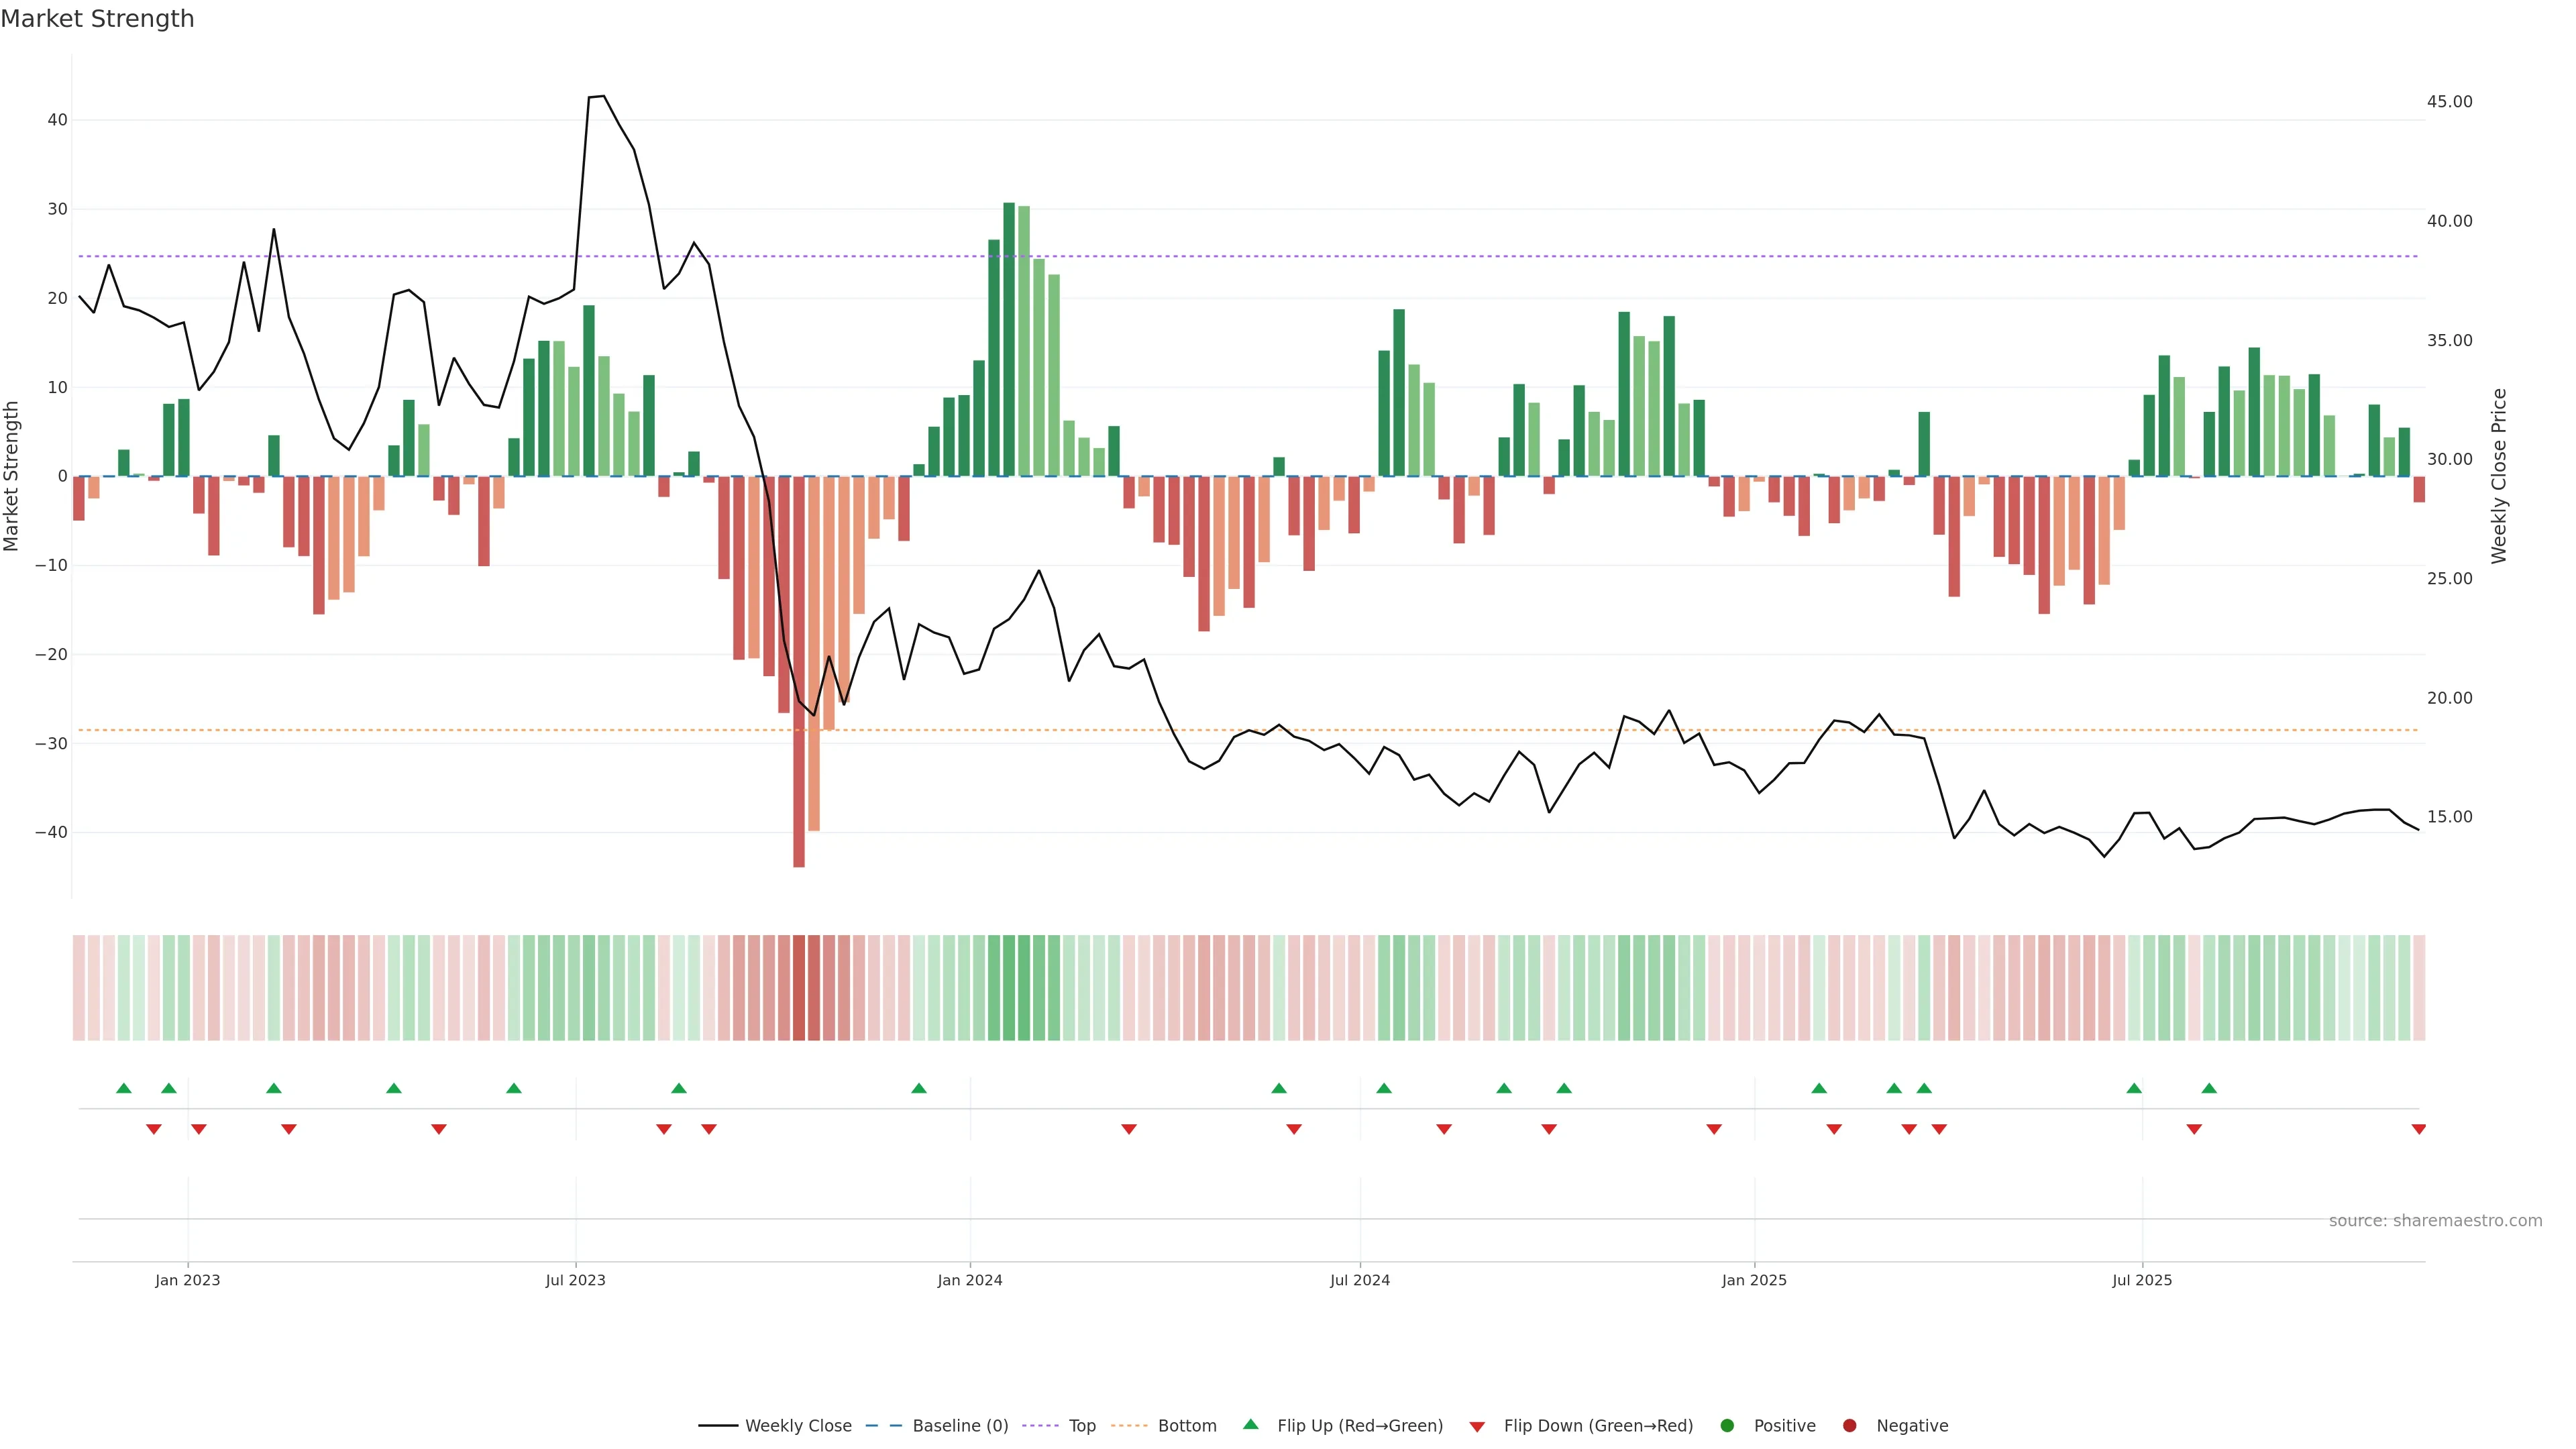Click Flip Down red triangle legend icon
Viewport: 2576px width, 1449px height.
(x=1477, y=1426)
